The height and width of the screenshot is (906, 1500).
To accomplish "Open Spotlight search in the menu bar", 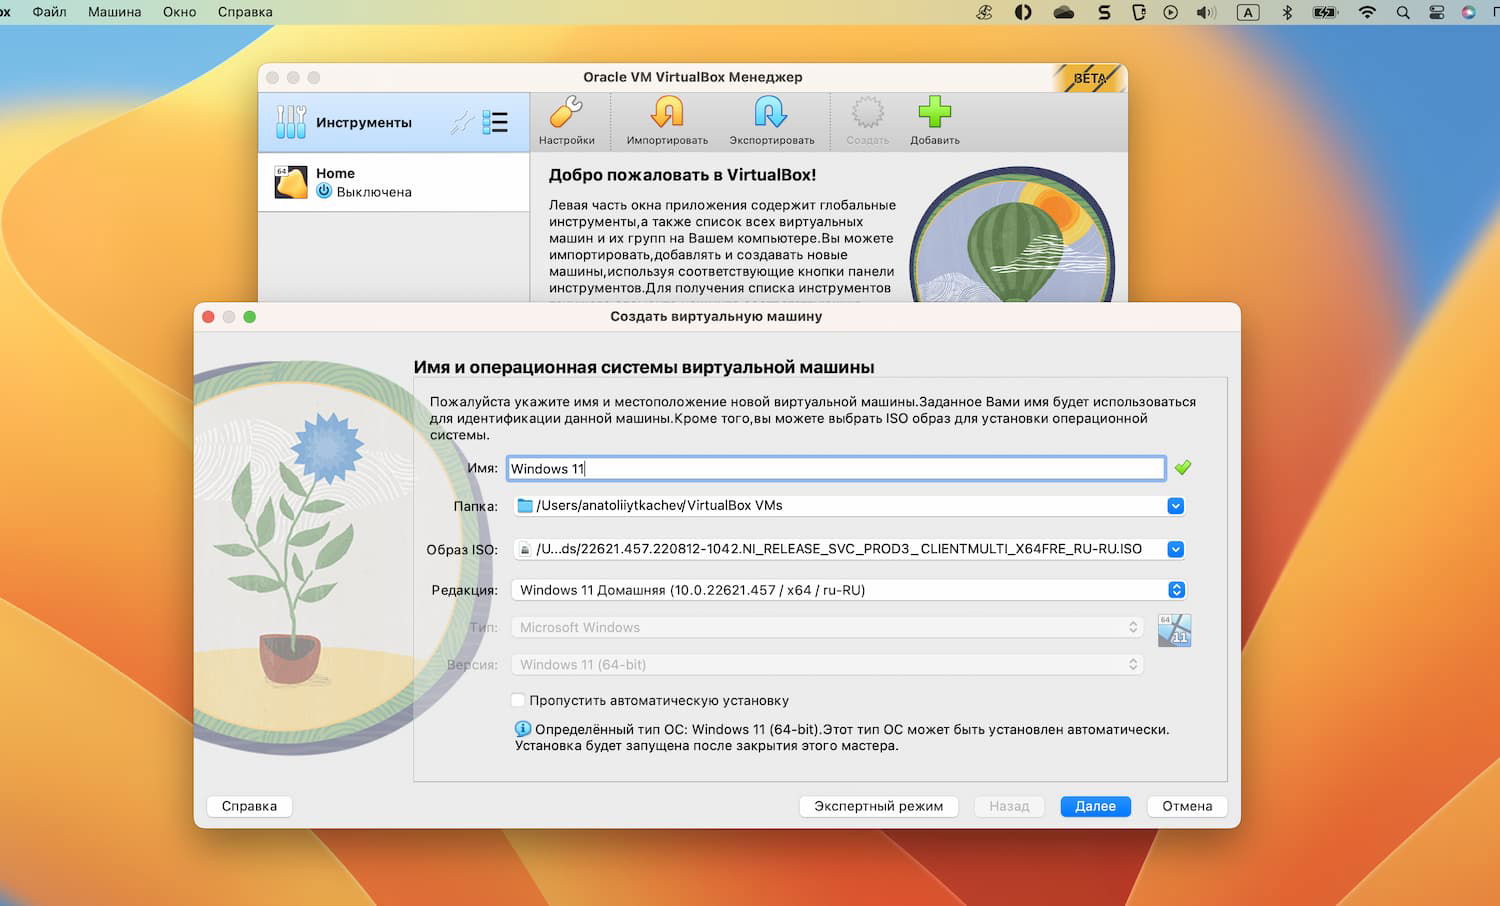I will [1403, 12].
